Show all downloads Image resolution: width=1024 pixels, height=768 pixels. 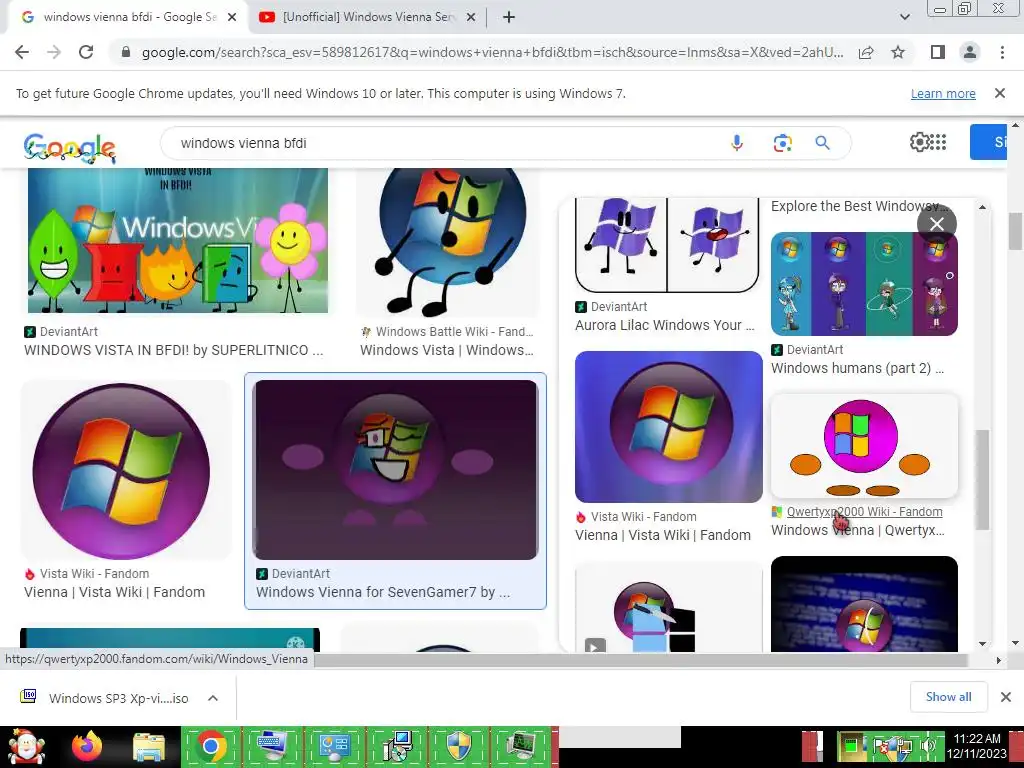[948, 697]
